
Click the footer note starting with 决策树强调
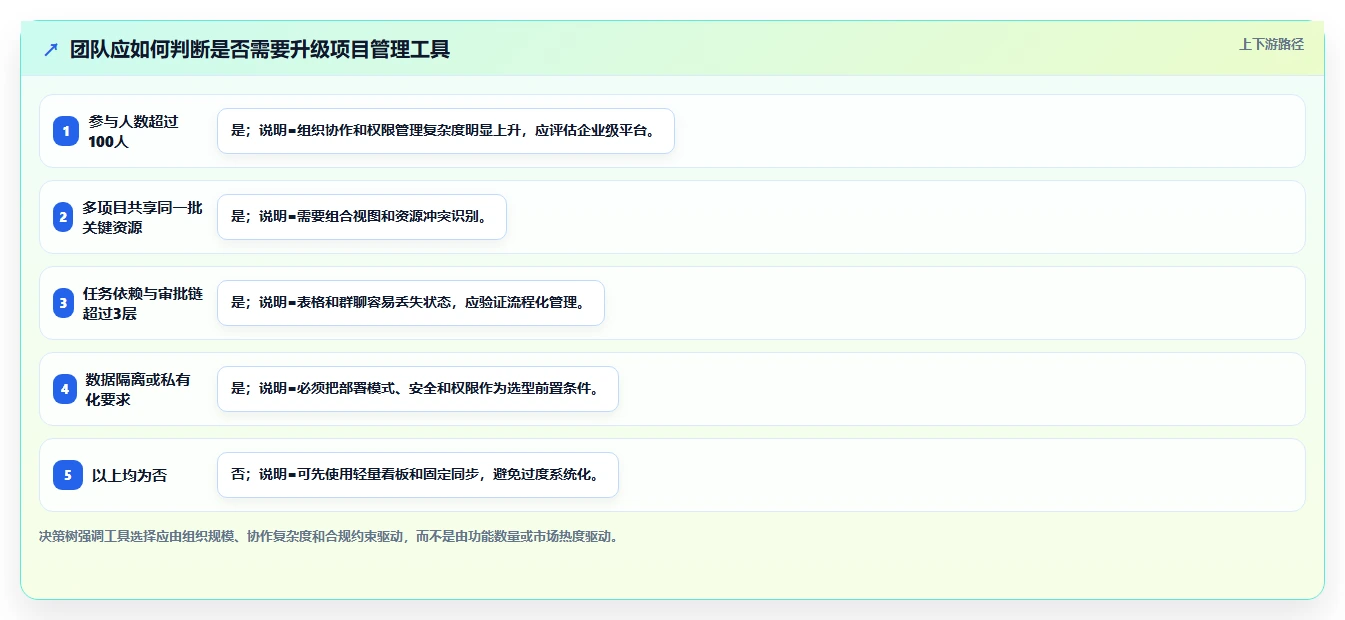coord(329,537)
